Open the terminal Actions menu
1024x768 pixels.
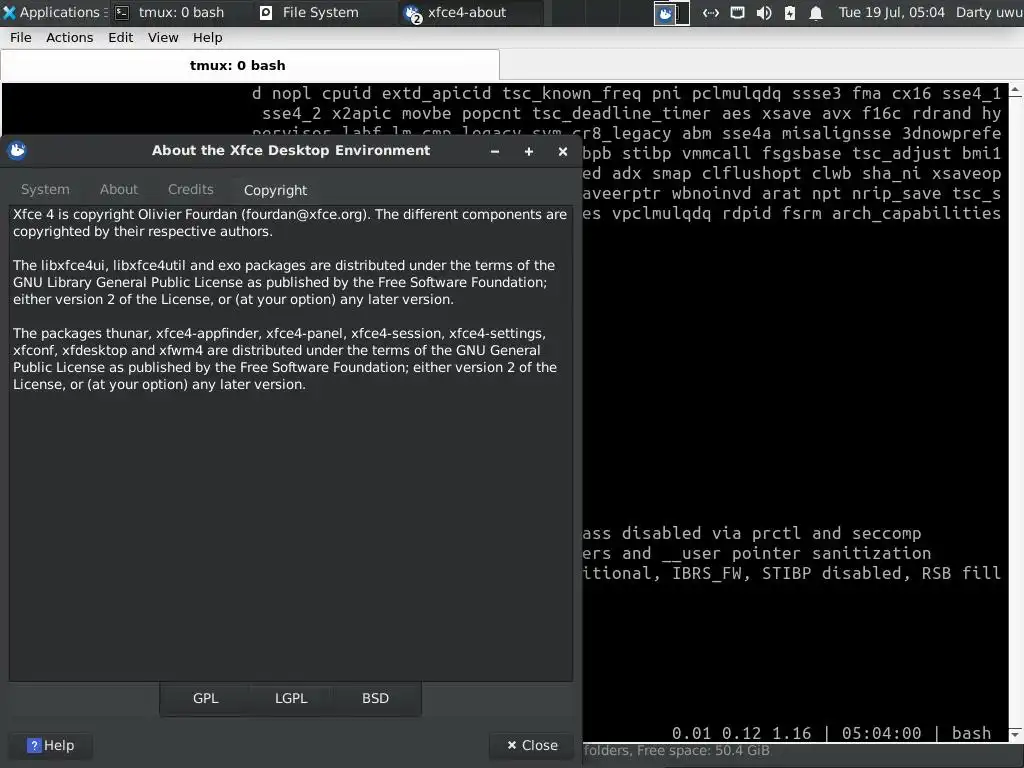(x=69, y=37)
